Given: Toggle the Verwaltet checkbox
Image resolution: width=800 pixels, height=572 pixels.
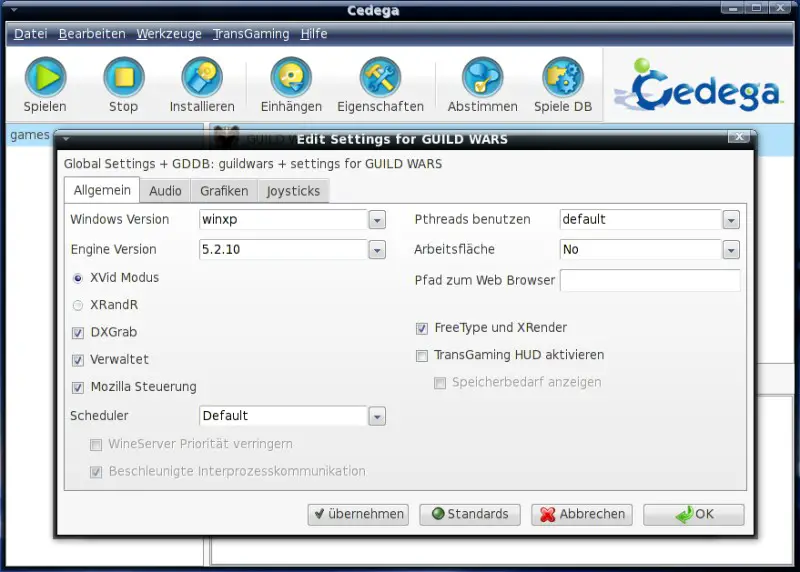Looking at the screenshot, I should [x=78, y=360].
